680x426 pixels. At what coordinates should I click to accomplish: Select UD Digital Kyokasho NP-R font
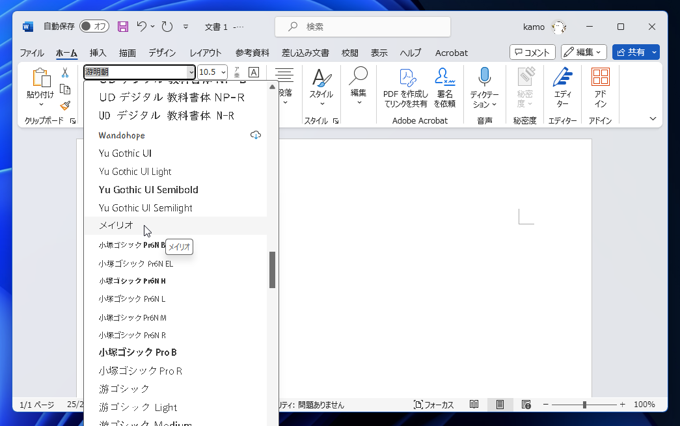[176, 98]
